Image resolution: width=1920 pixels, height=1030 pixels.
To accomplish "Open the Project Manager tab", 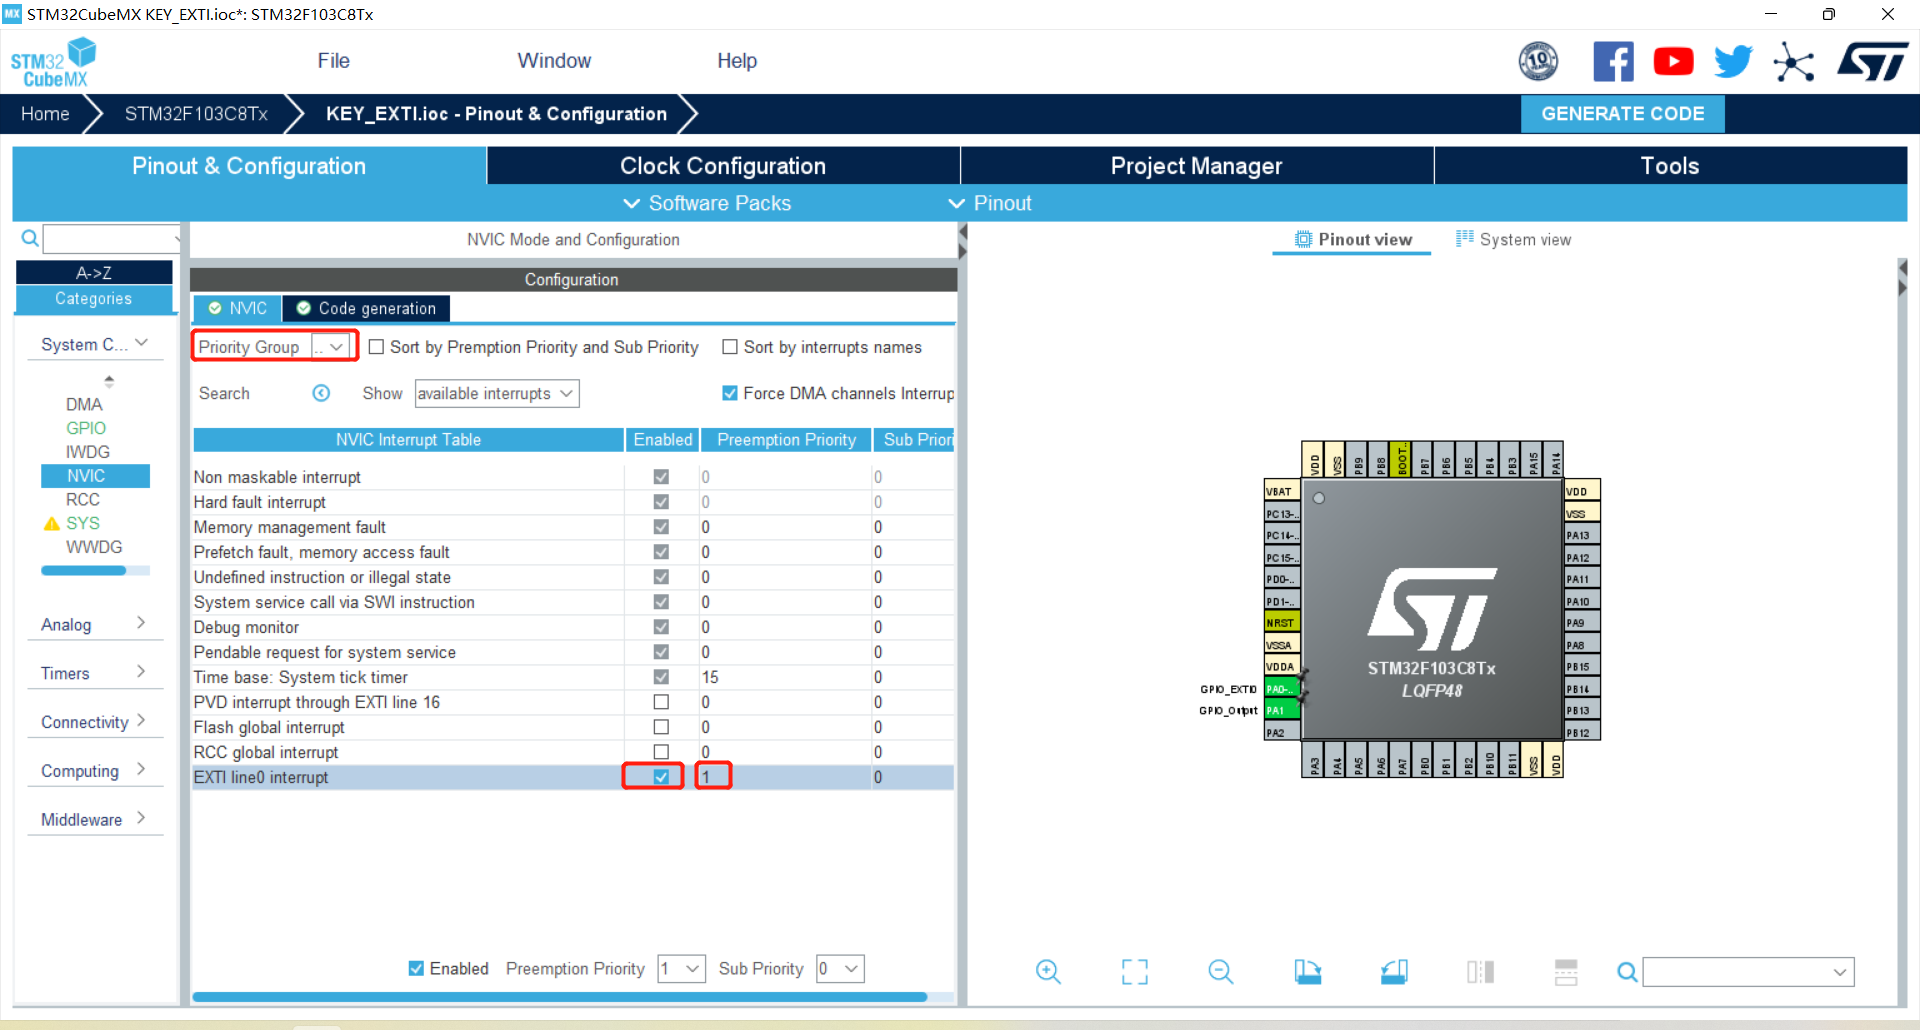I will [1196, 165].
